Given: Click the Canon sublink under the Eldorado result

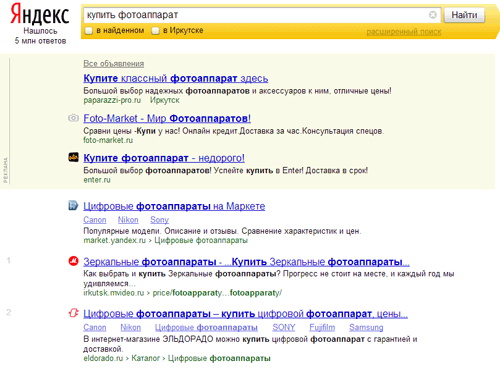Looking at the screenshot, I should pyautogui.click(x=95, y=327).
